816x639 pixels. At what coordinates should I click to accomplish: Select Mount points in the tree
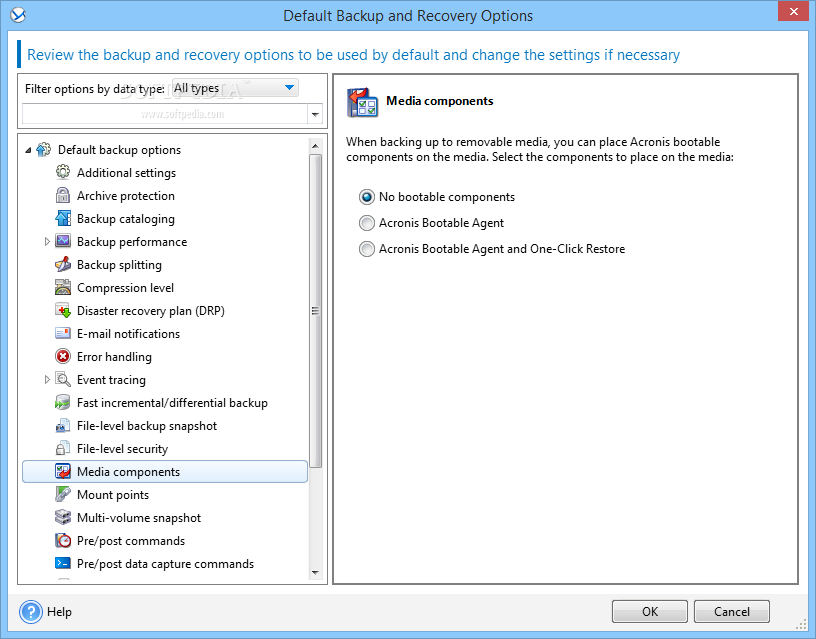(x=113, y=495)
